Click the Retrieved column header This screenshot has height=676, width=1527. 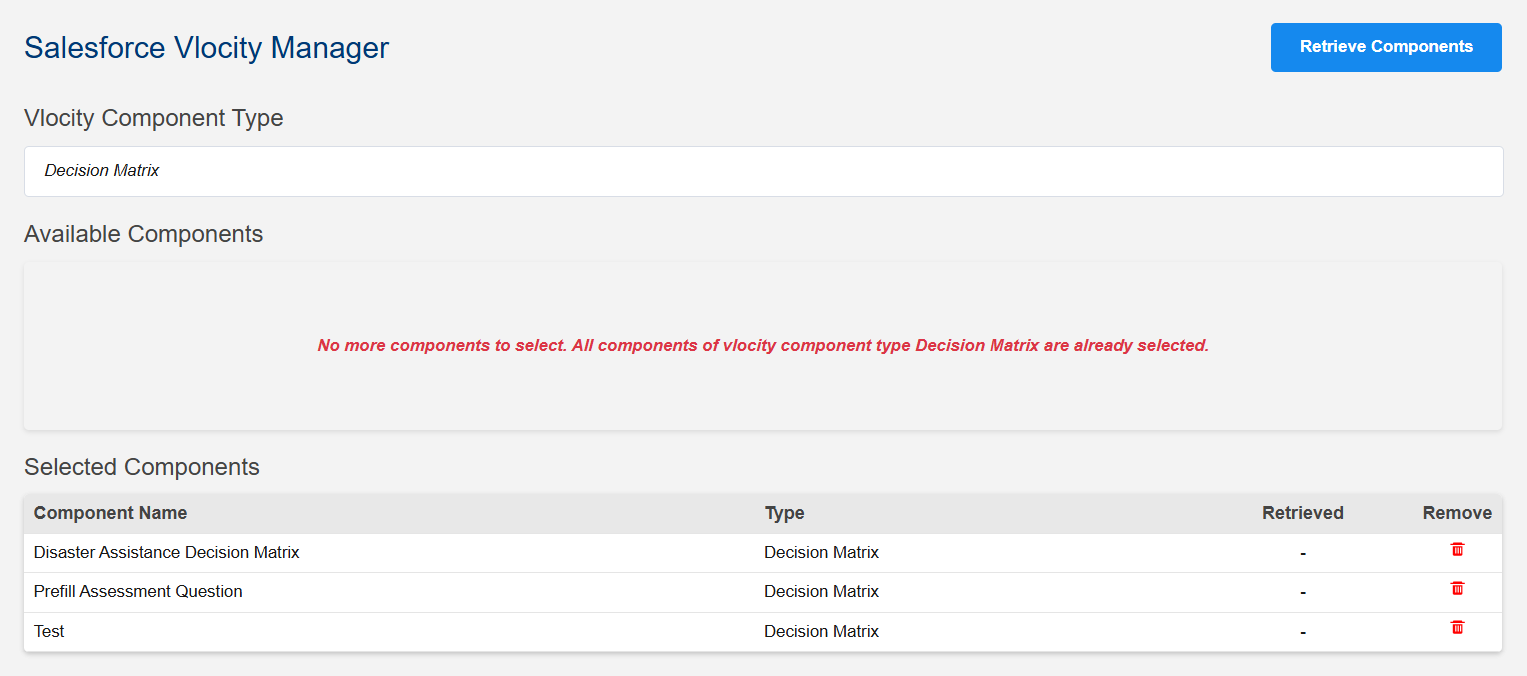(1303, 513)
